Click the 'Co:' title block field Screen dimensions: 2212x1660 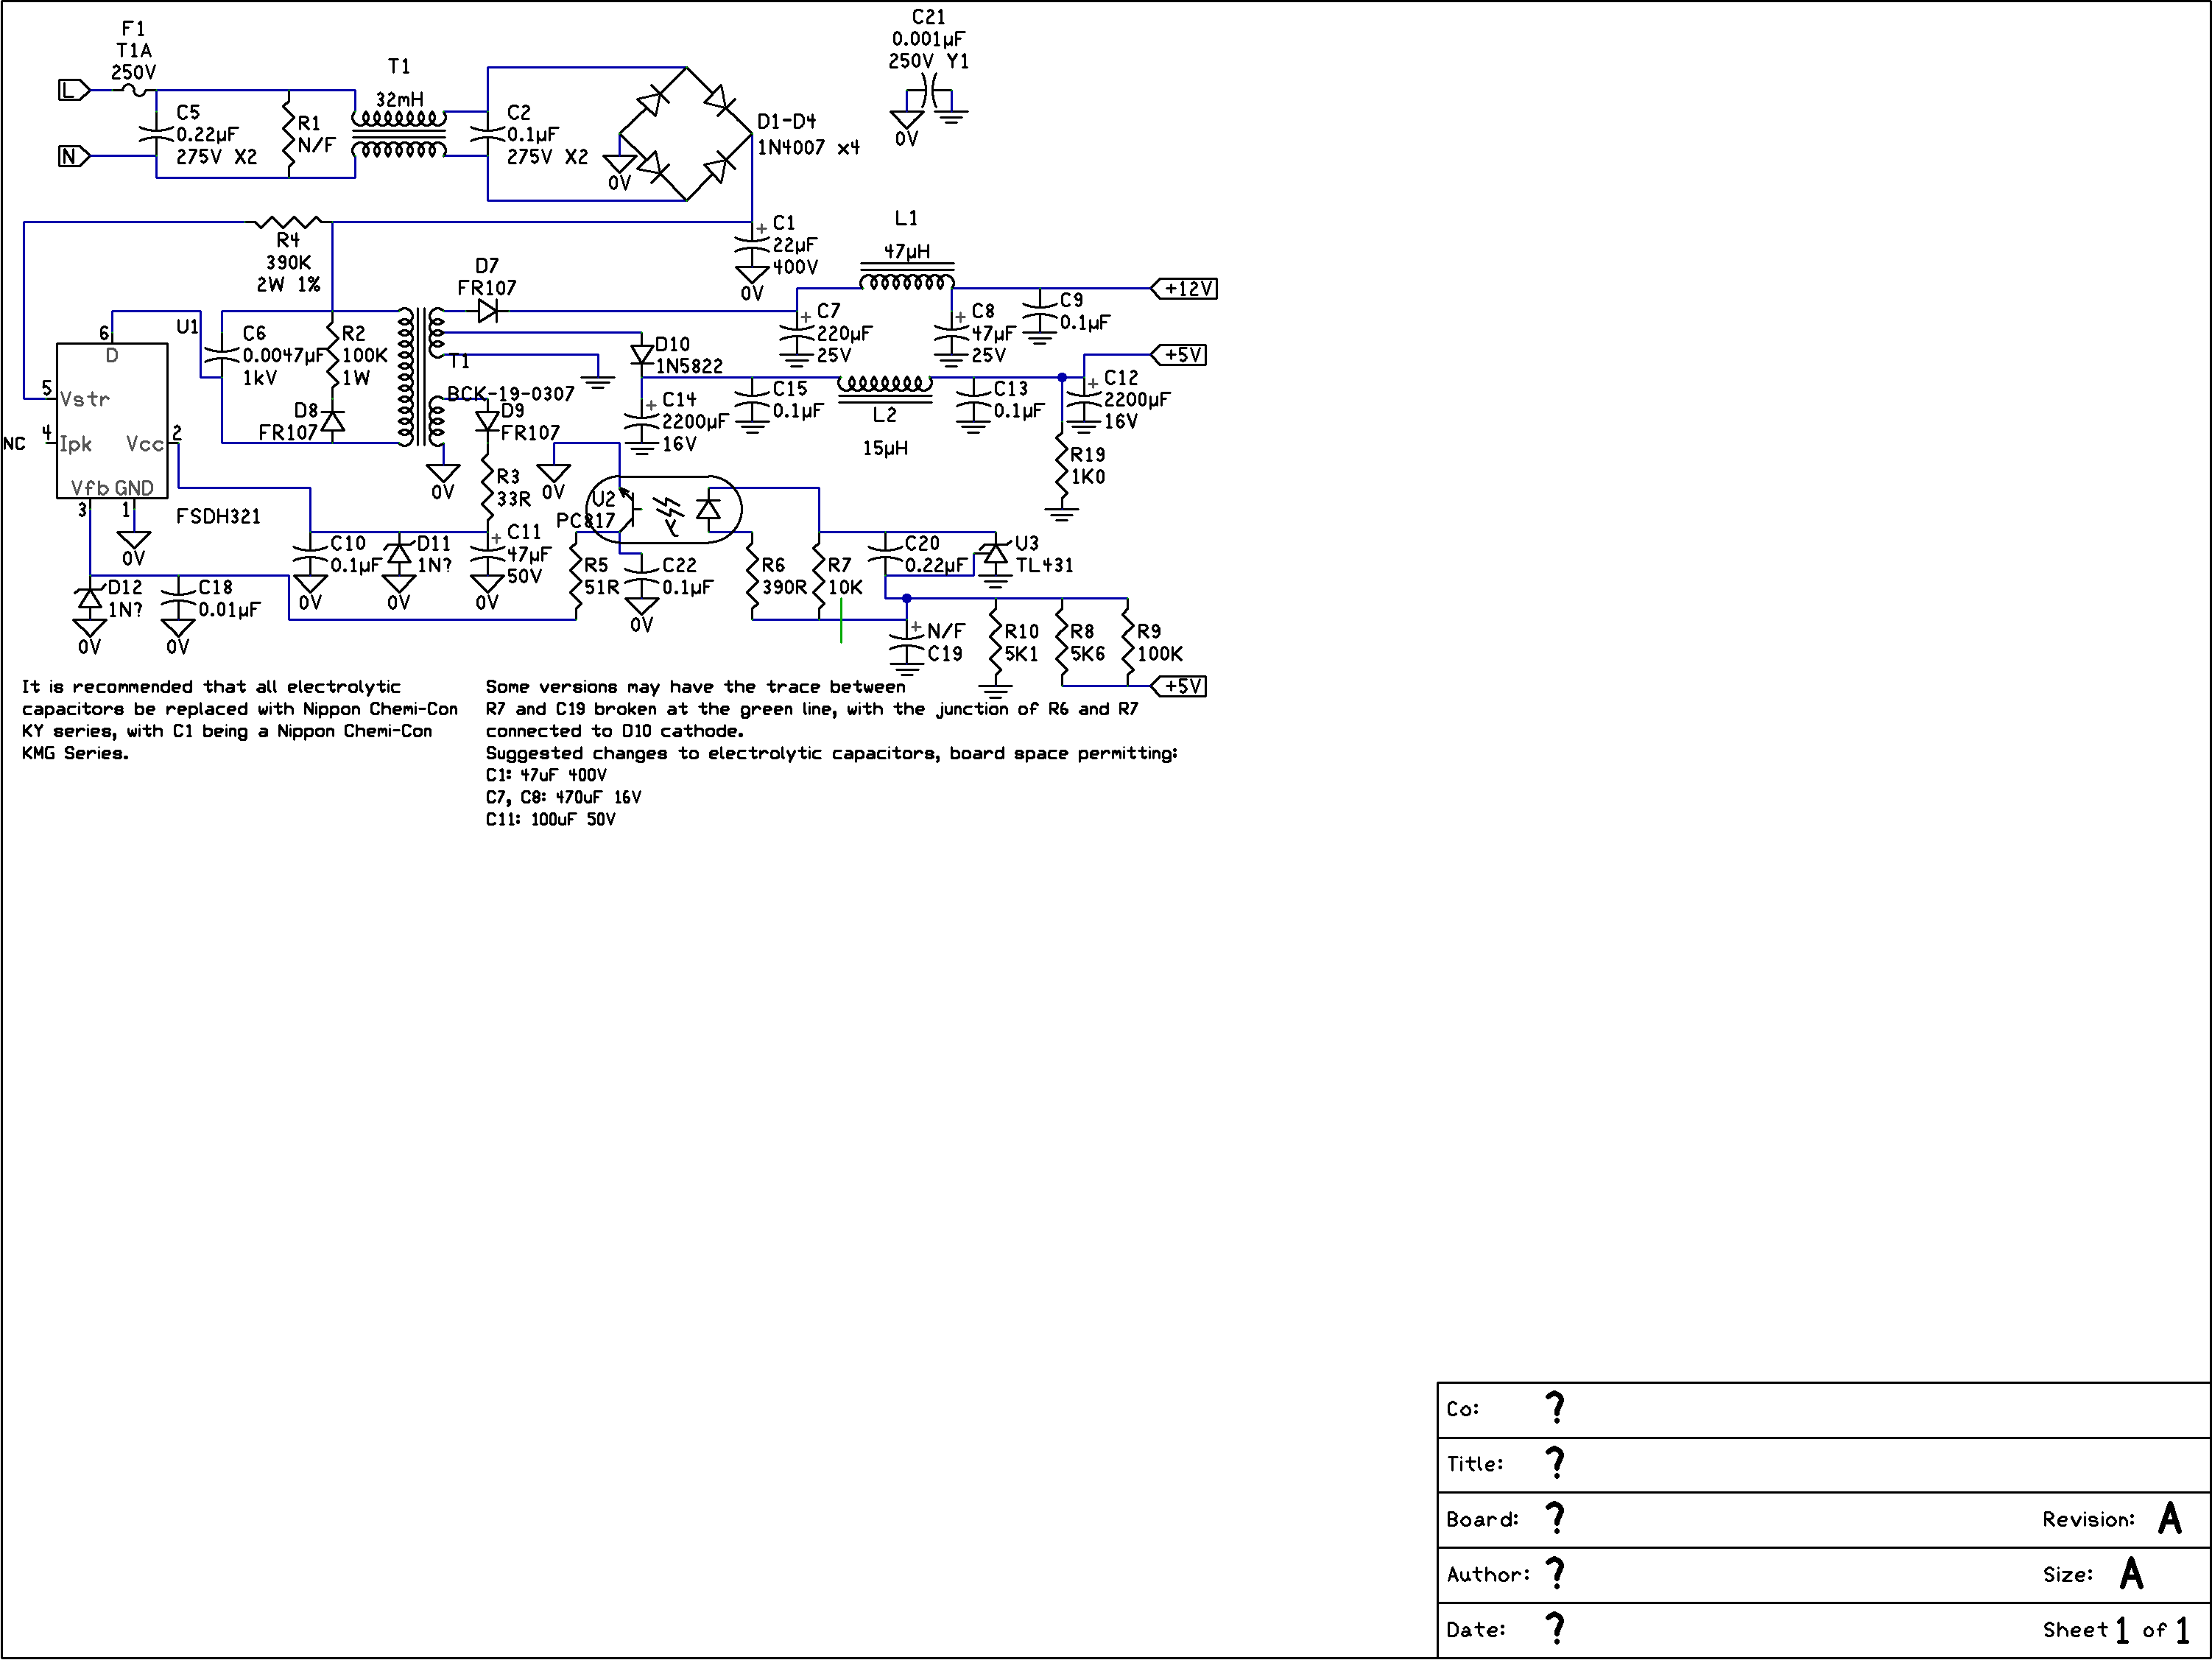pos(1823,1409)
